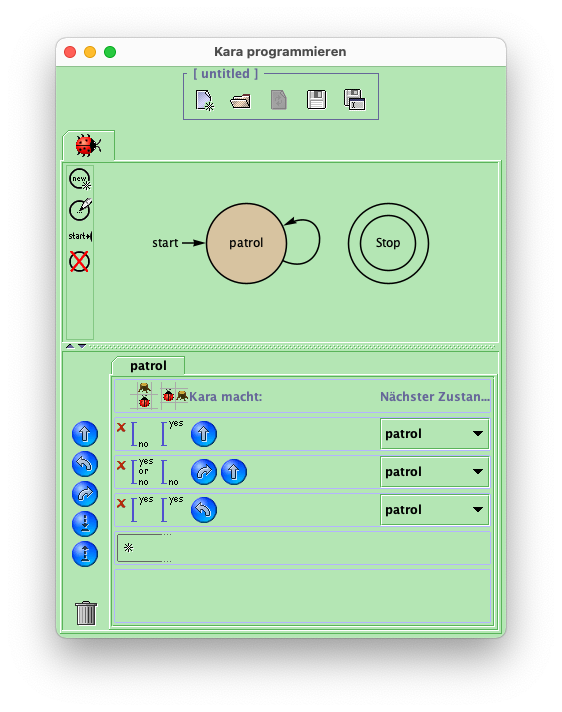Add new transition row with asterisk box

(x=140, y=548)
